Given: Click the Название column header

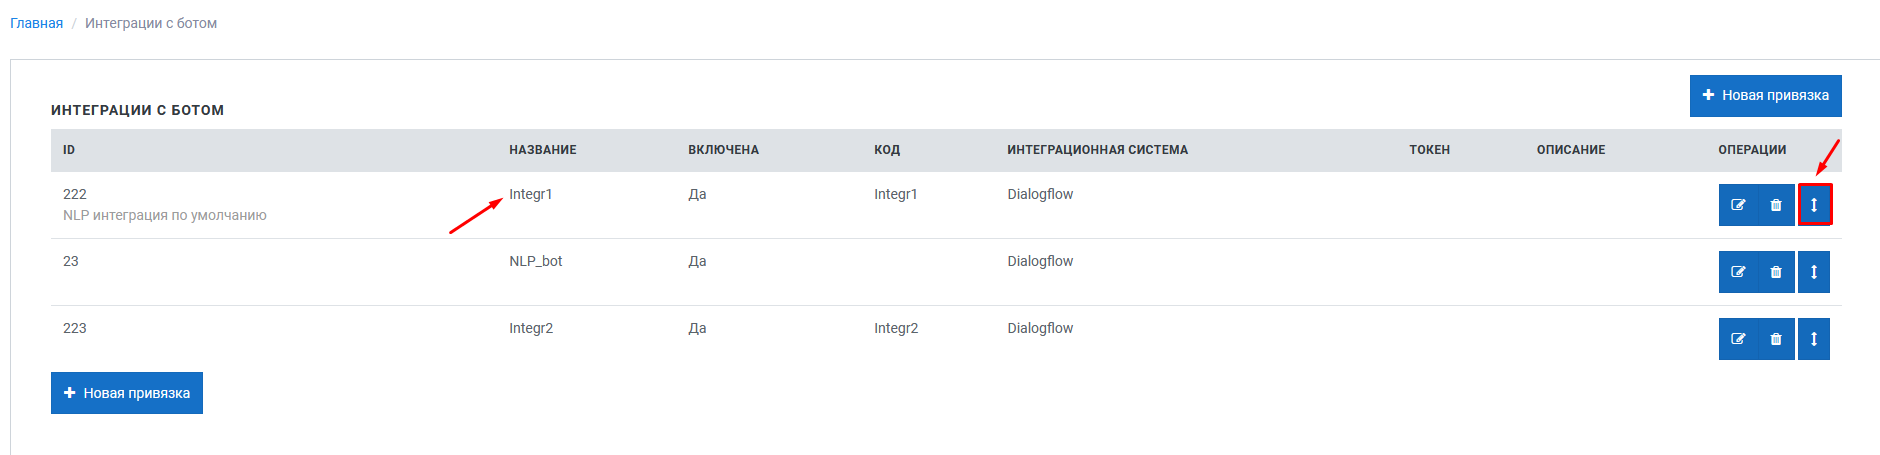Looking at the screenshot, I should coord(543,150).
